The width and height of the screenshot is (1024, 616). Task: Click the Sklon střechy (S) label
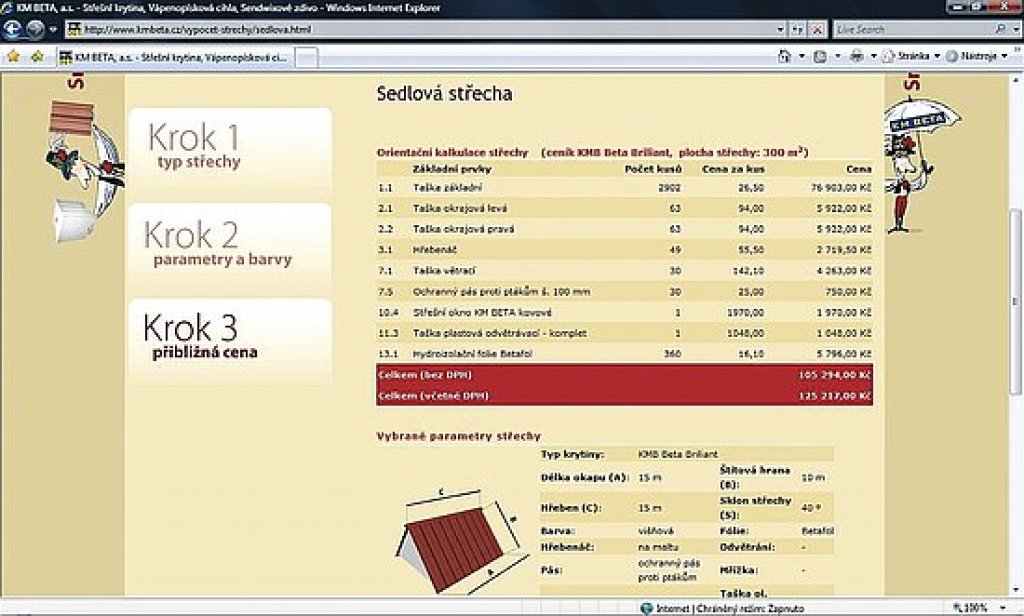[x=756, y=508]
